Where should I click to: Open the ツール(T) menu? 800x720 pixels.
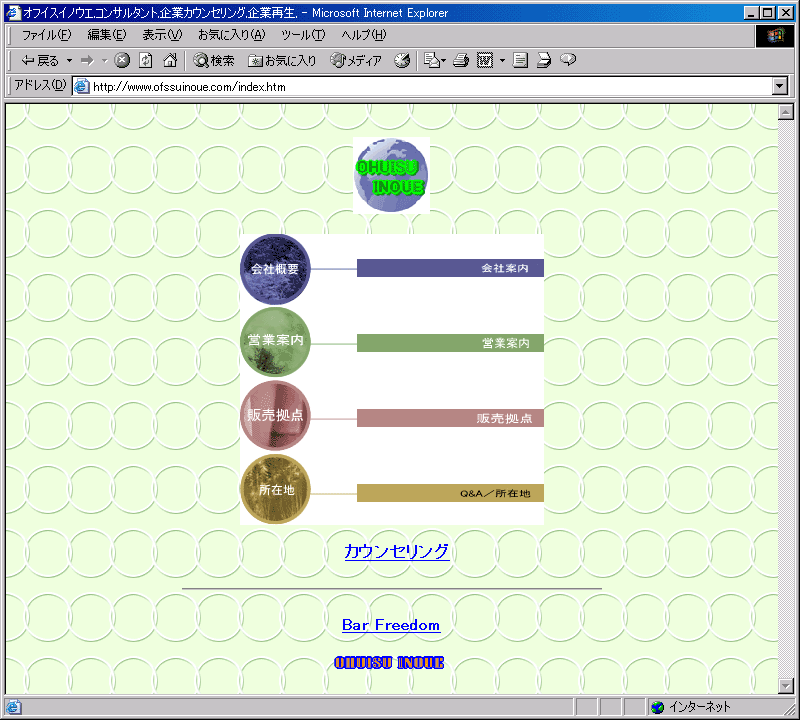click(303, 35)
